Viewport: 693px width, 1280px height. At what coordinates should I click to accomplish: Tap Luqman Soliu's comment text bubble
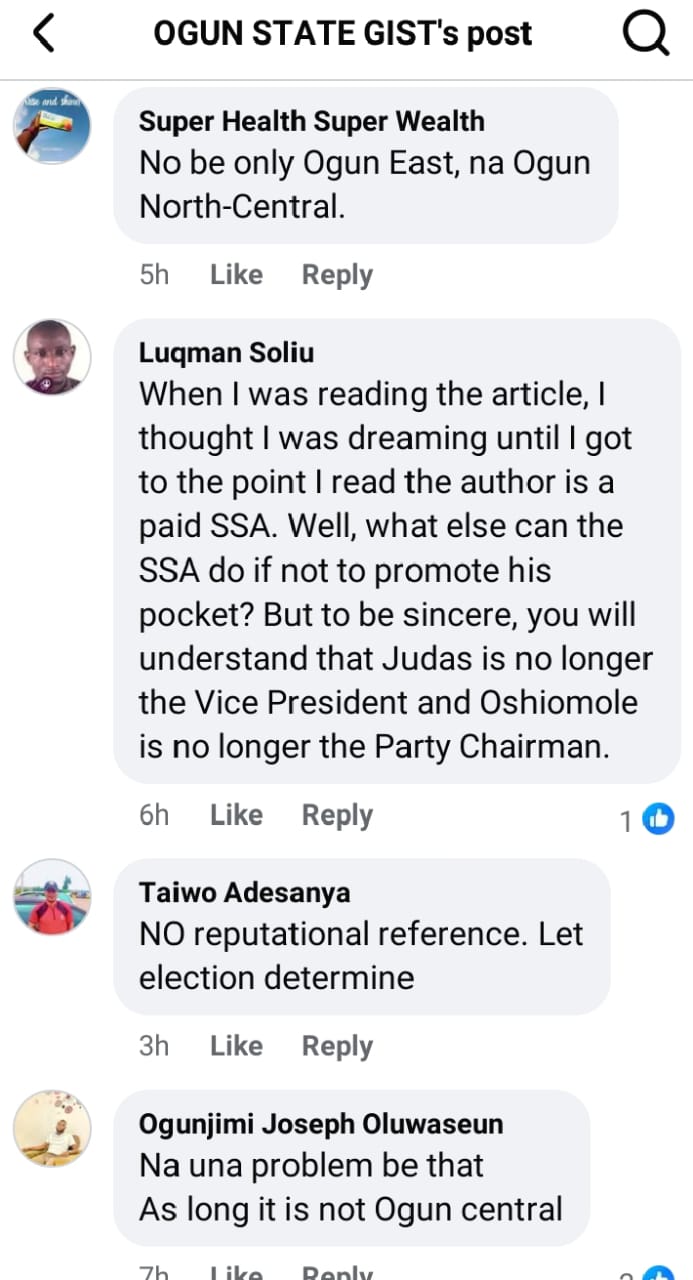[396, 570]
